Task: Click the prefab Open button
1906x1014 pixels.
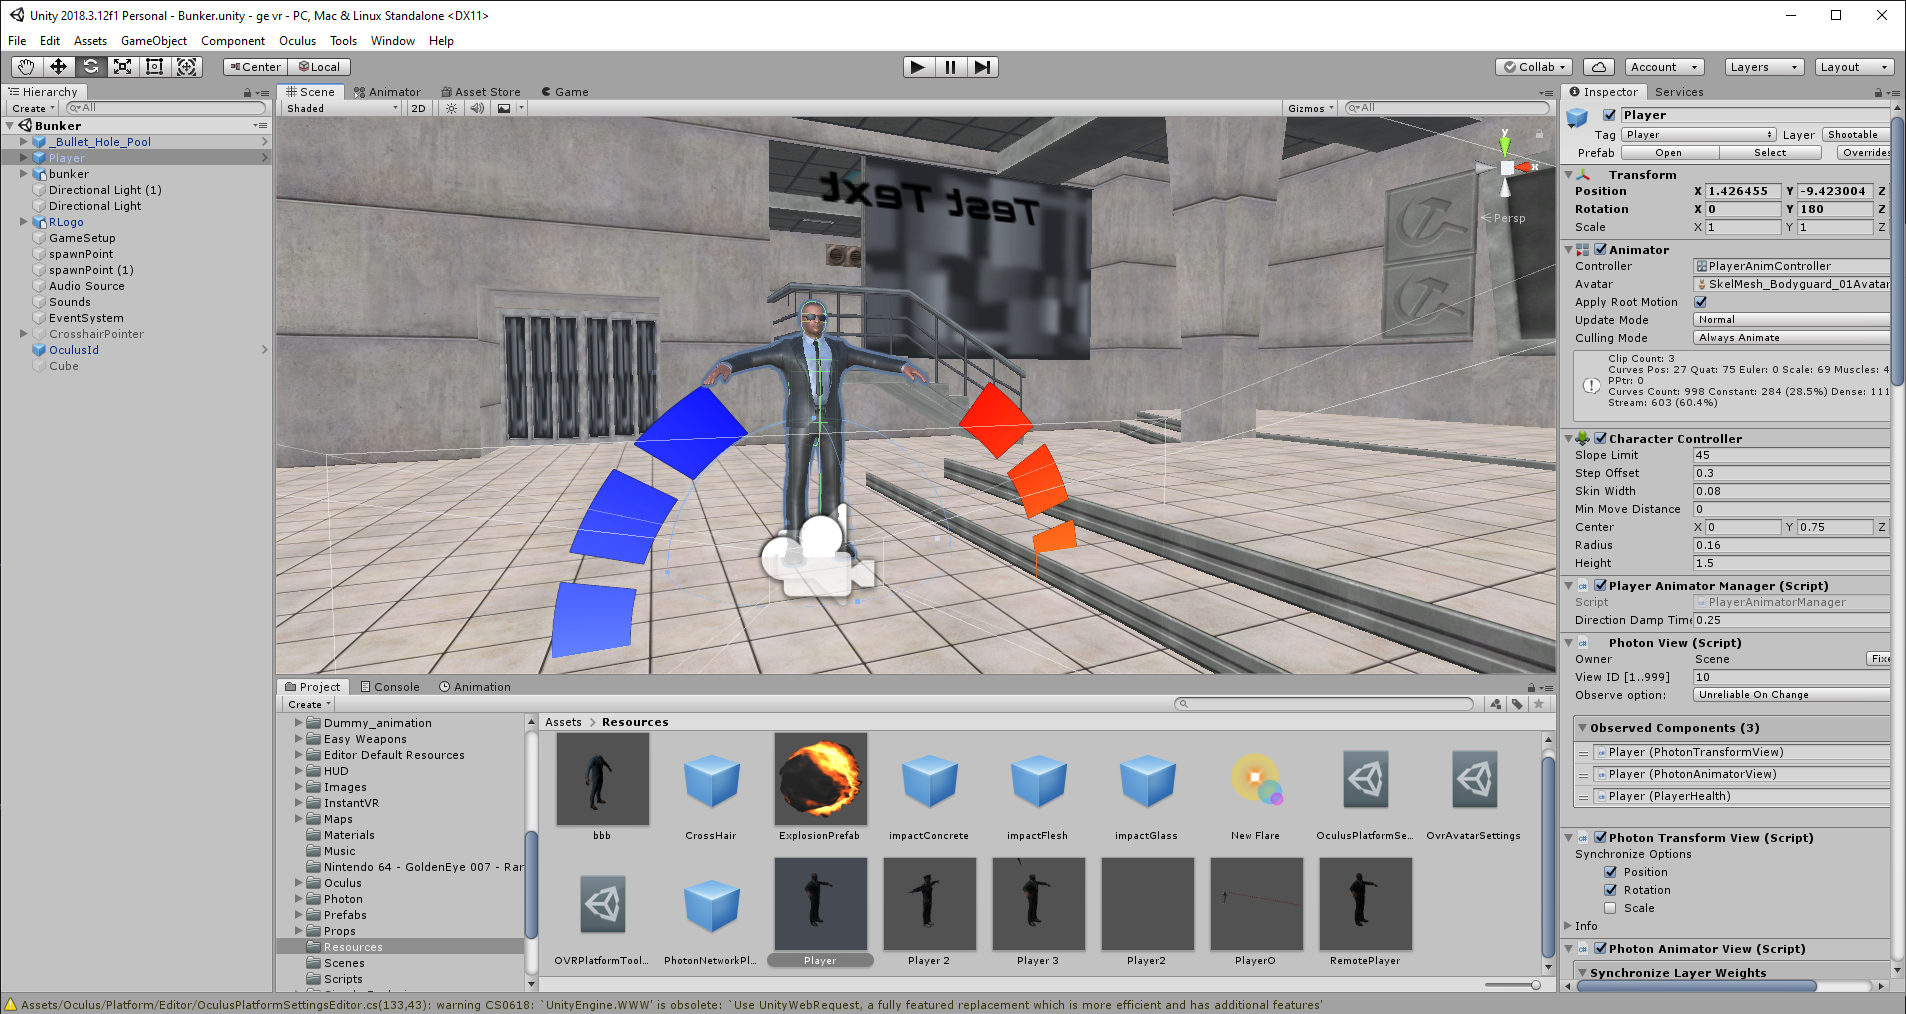Action: (x=1668, y=153)
